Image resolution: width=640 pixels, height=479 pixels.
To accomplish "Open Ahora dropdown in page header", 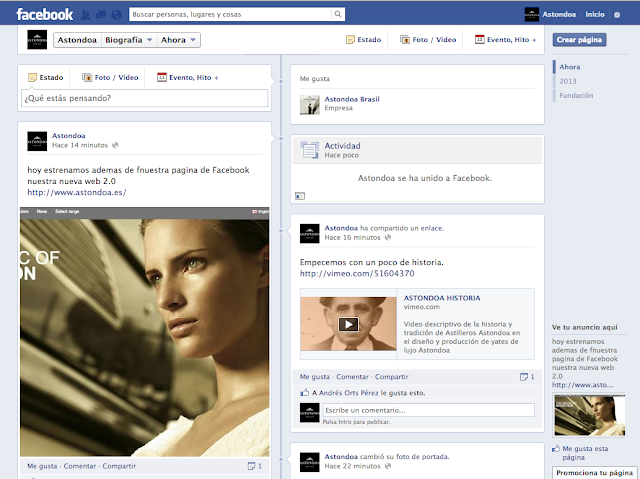I will (178, 40).
